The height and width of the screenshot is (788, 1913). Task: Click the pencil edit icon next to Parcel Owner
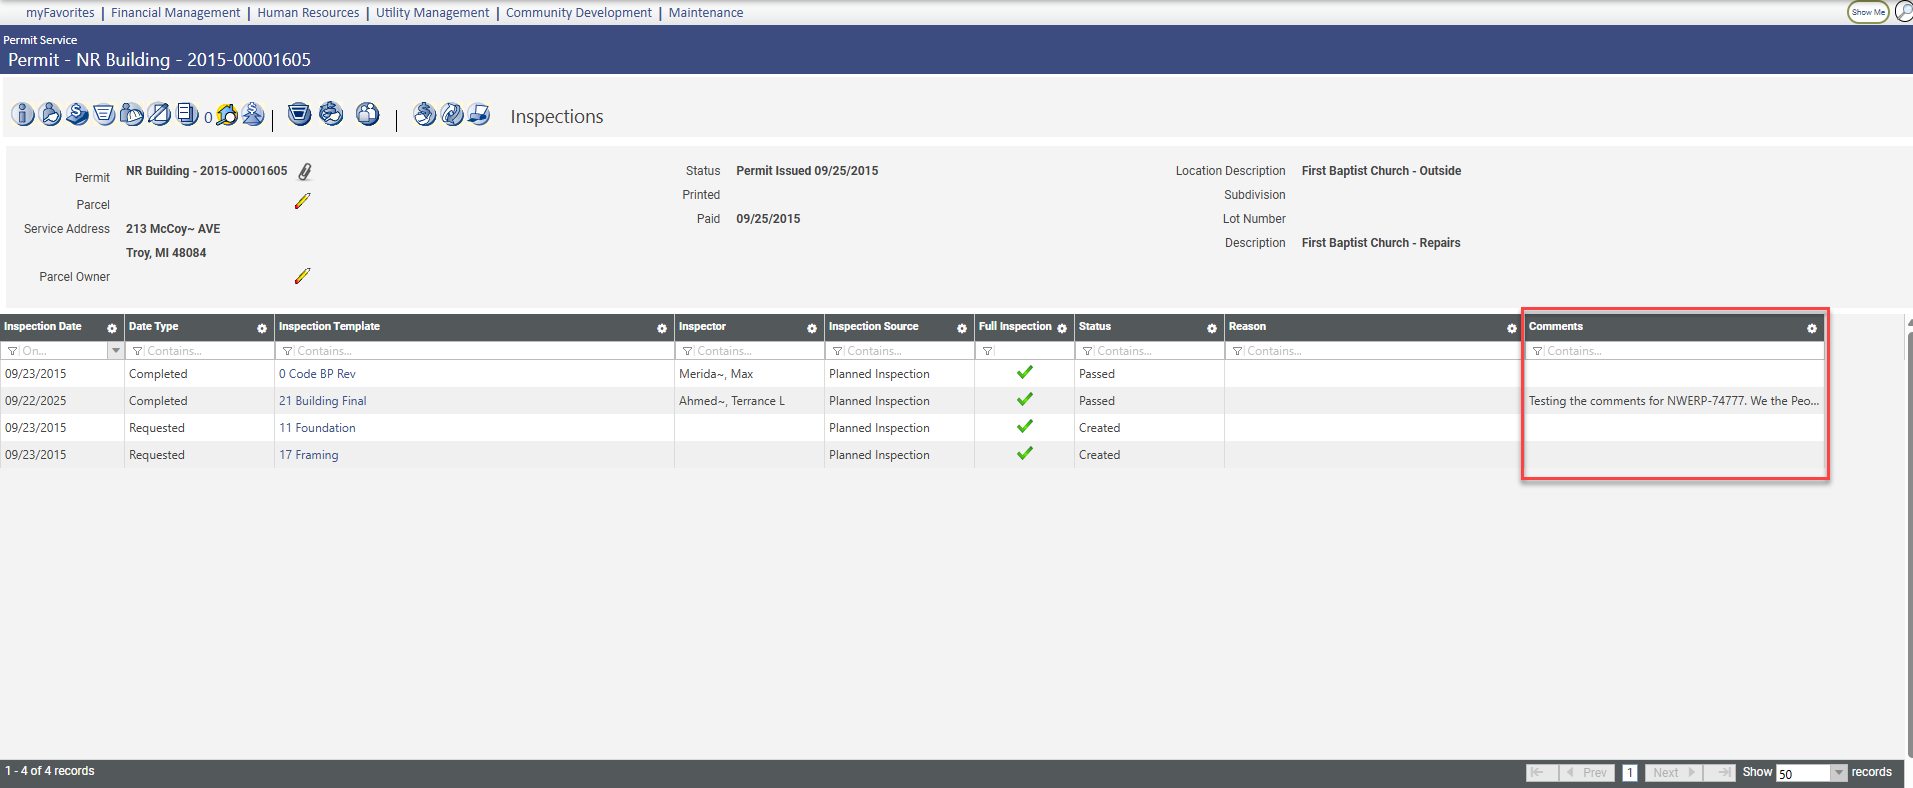coord(302,276)
